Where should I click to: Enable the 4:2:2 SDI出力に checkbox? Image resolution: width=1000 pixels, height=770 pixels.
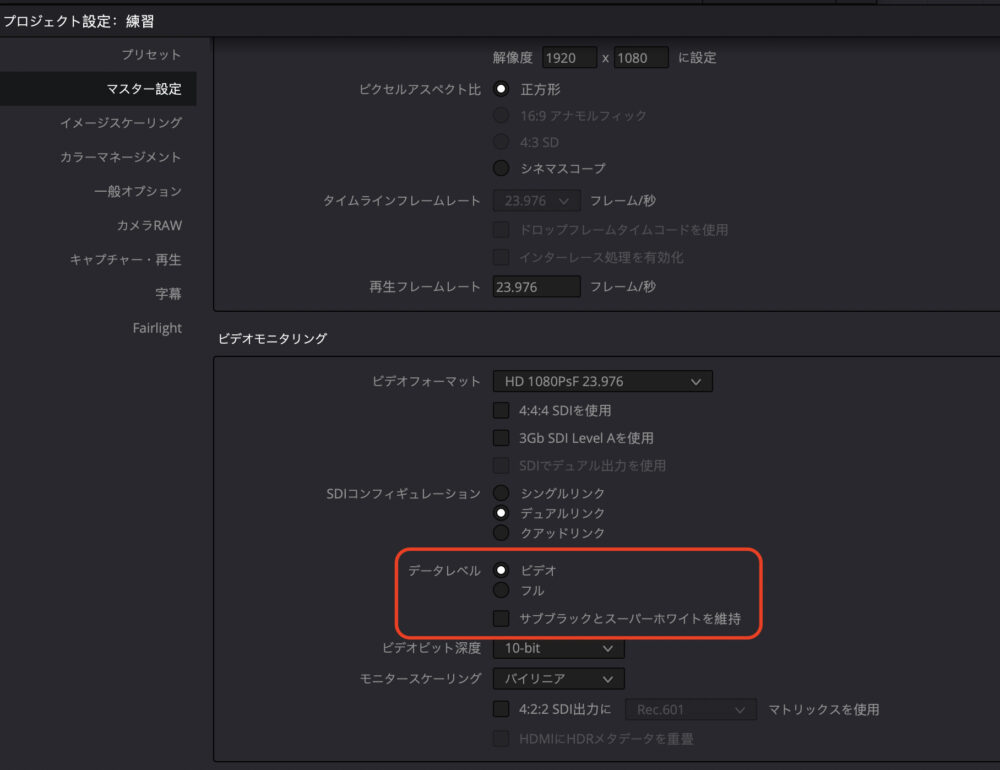click(502, 709)
